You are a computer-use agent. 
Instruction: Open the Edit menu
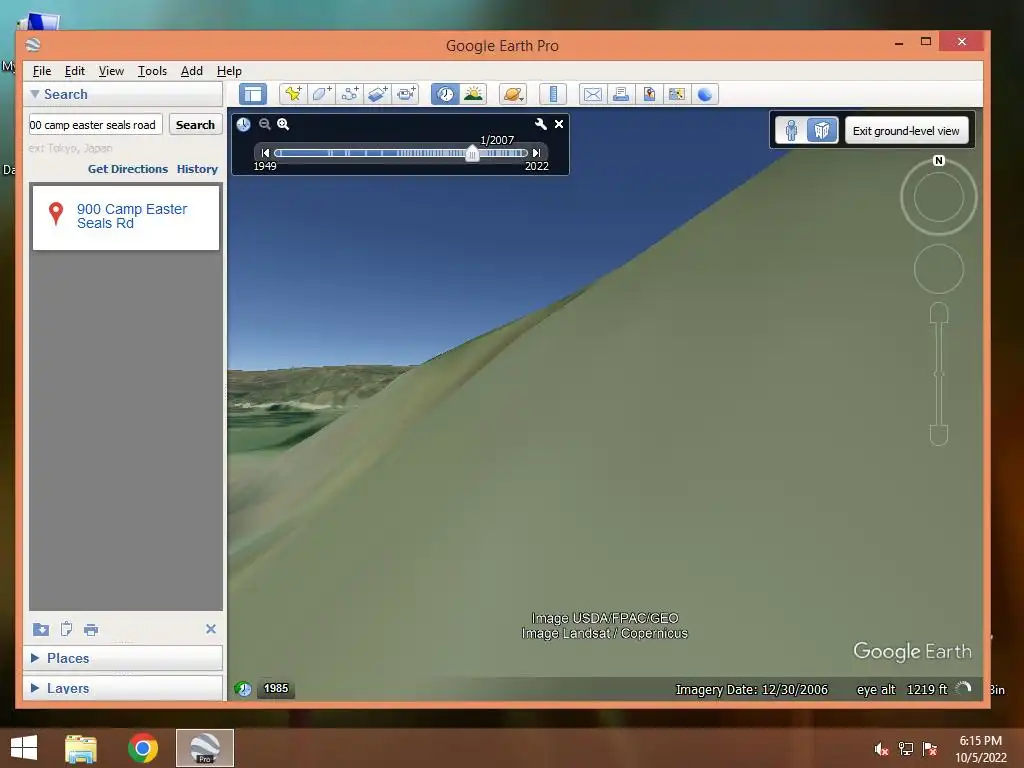(x=74, y=71)
